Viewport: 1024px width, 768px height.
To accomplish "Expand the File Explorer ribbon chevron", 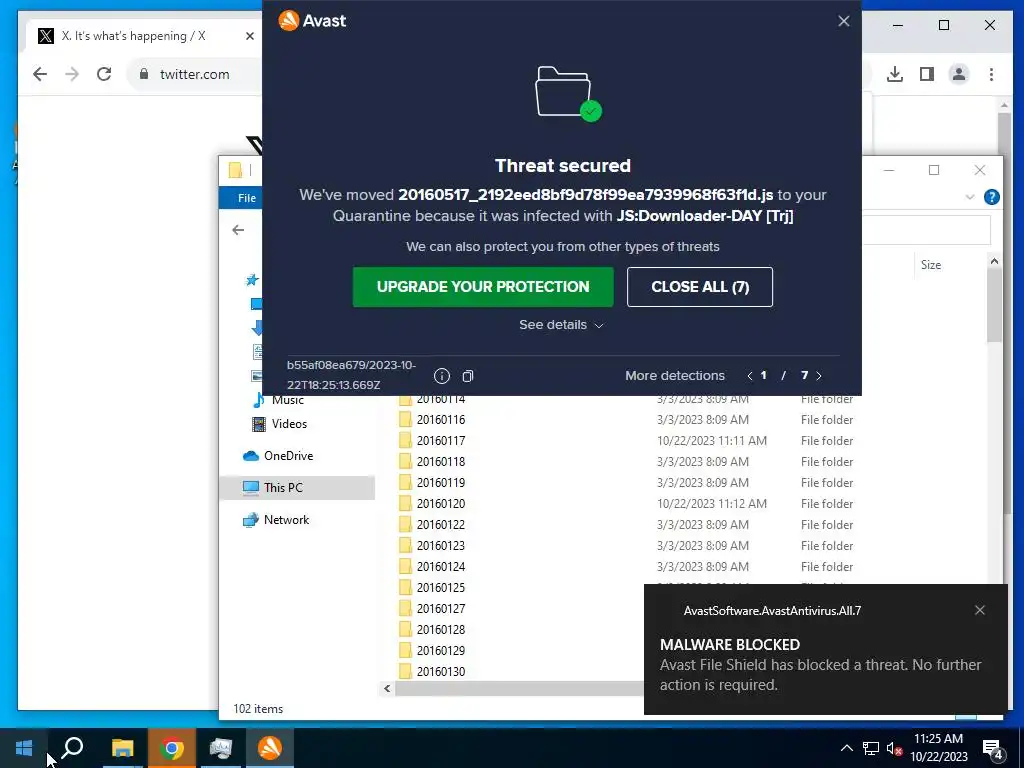I will [x=970, y=197].
